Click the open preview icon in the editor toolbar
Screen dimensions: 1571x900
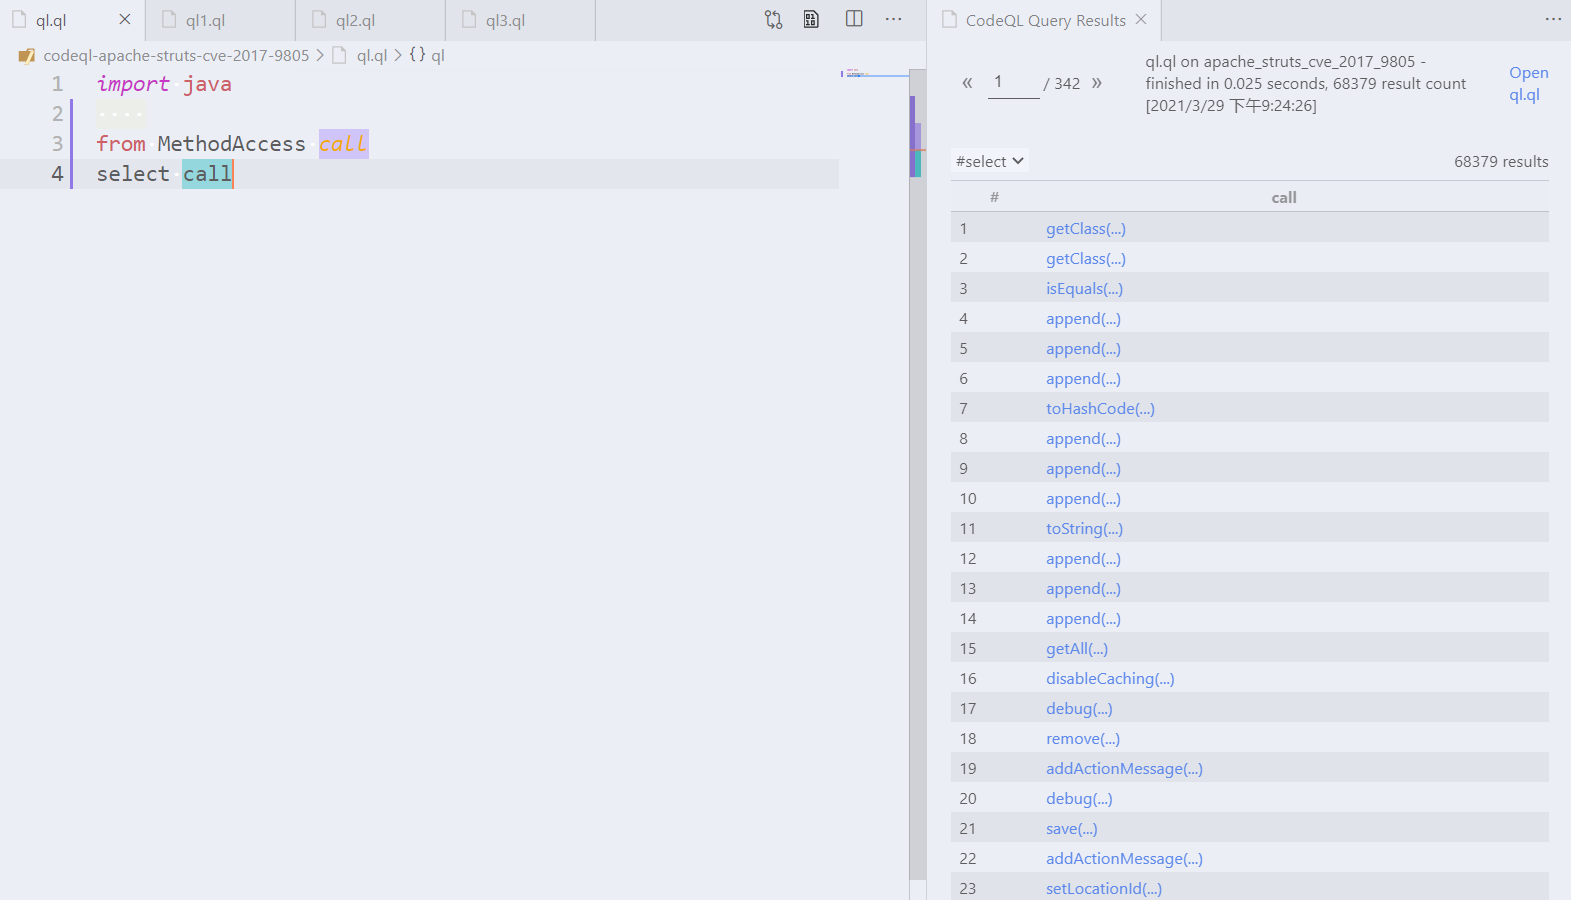[811, 19]
